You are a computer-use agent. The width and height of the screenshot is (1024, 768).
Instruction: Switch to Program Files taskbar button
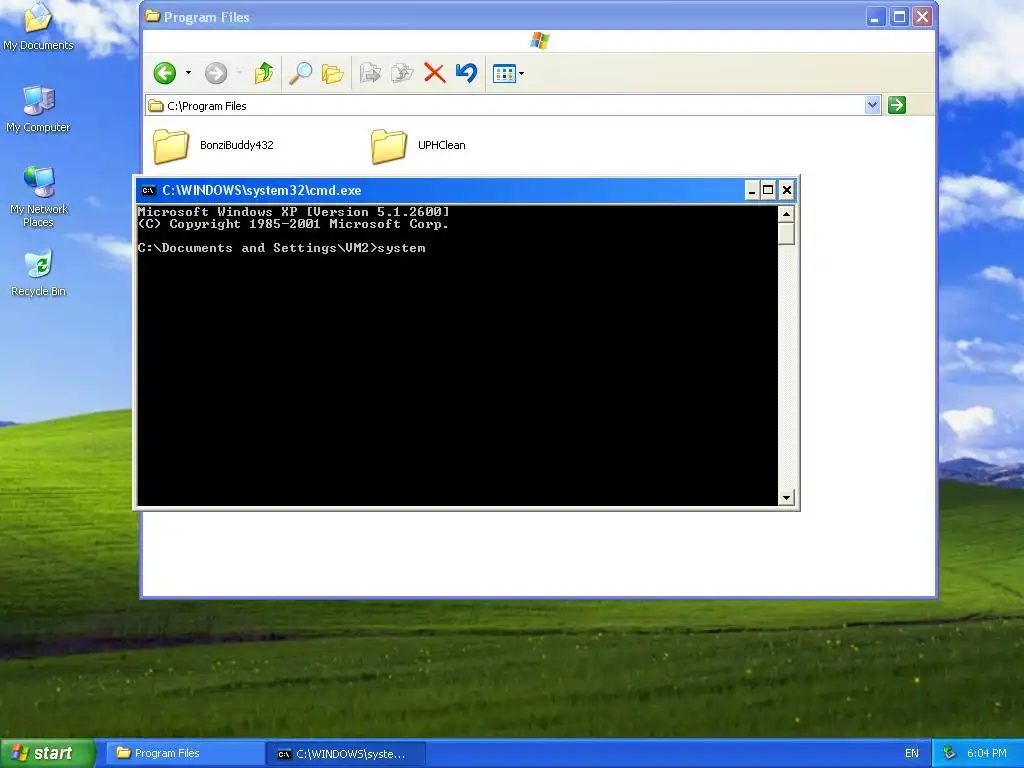[x=185, y=754]
